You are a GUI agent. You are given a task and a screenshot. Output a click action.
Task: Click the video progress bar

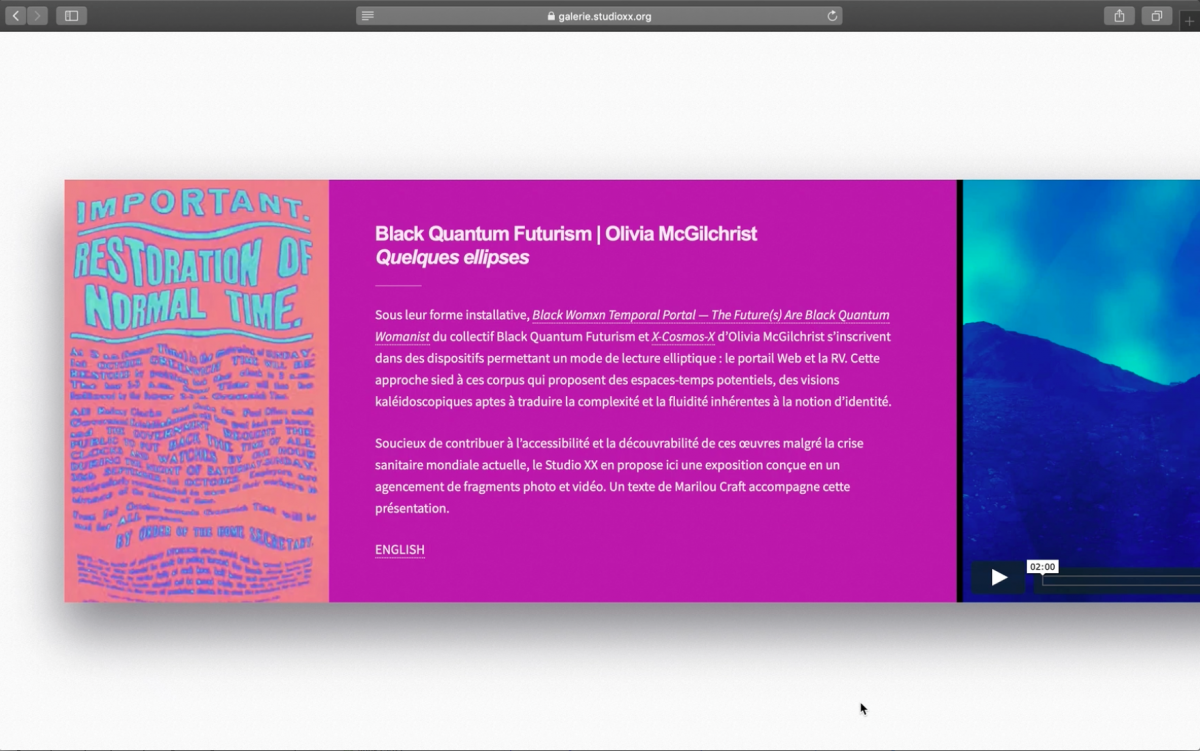click(1120, 578)
